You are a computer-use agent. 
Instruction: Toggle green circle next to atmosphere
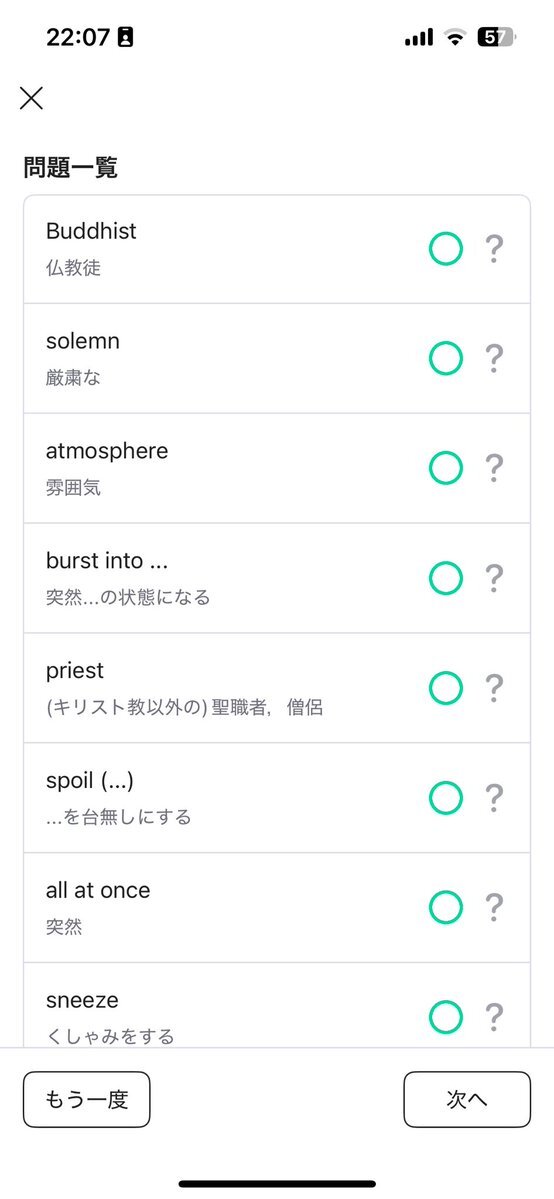446,469
